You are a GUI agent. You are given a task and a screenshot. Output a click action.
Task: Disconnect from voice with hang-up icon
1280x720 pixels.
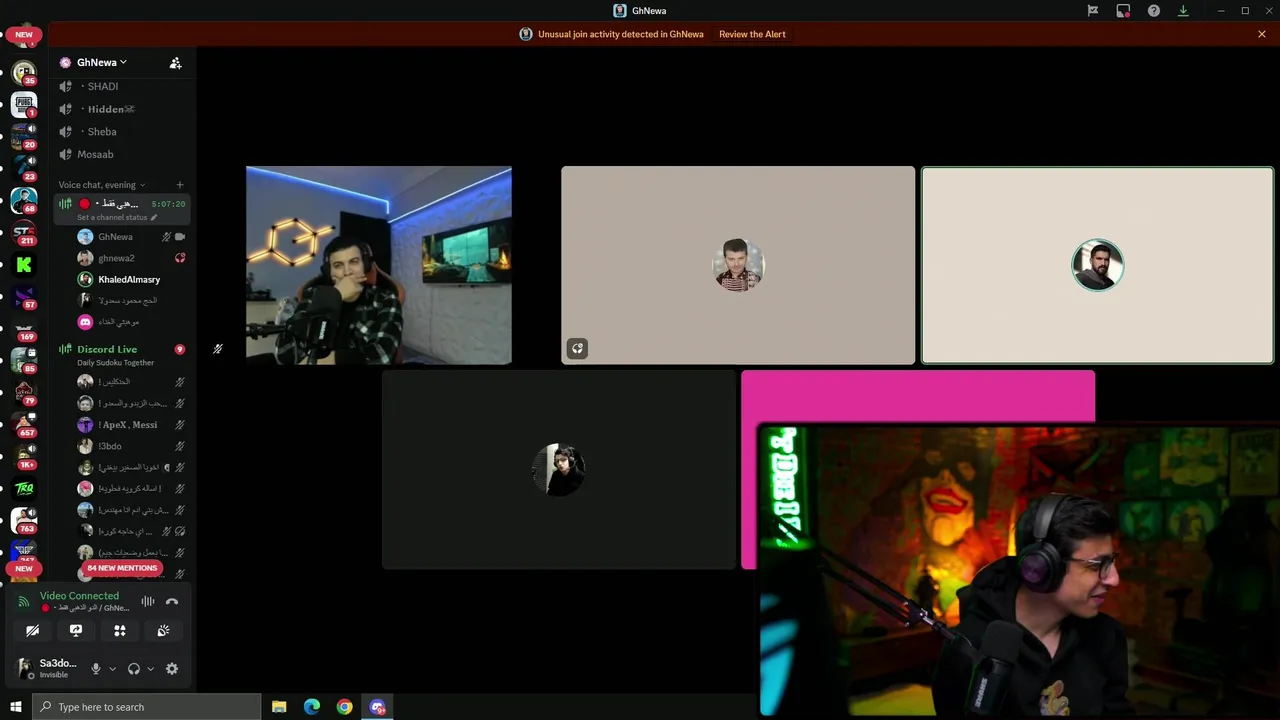[172, 601]
